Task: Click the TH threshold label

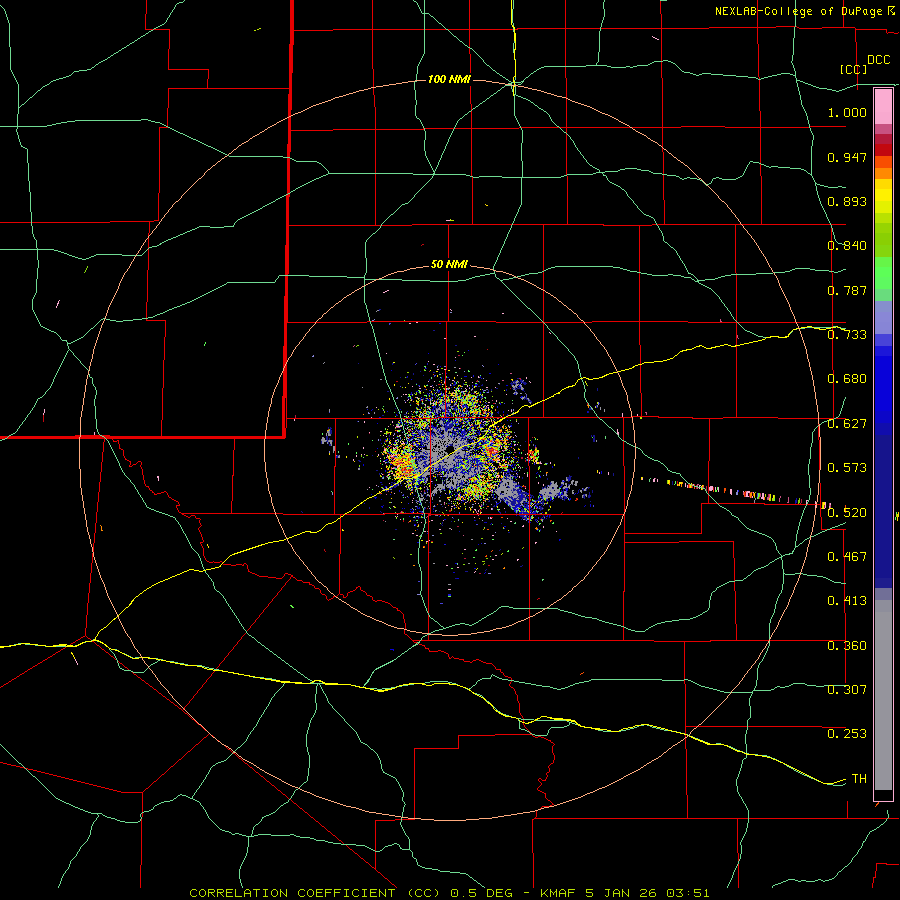Action: 859,779
